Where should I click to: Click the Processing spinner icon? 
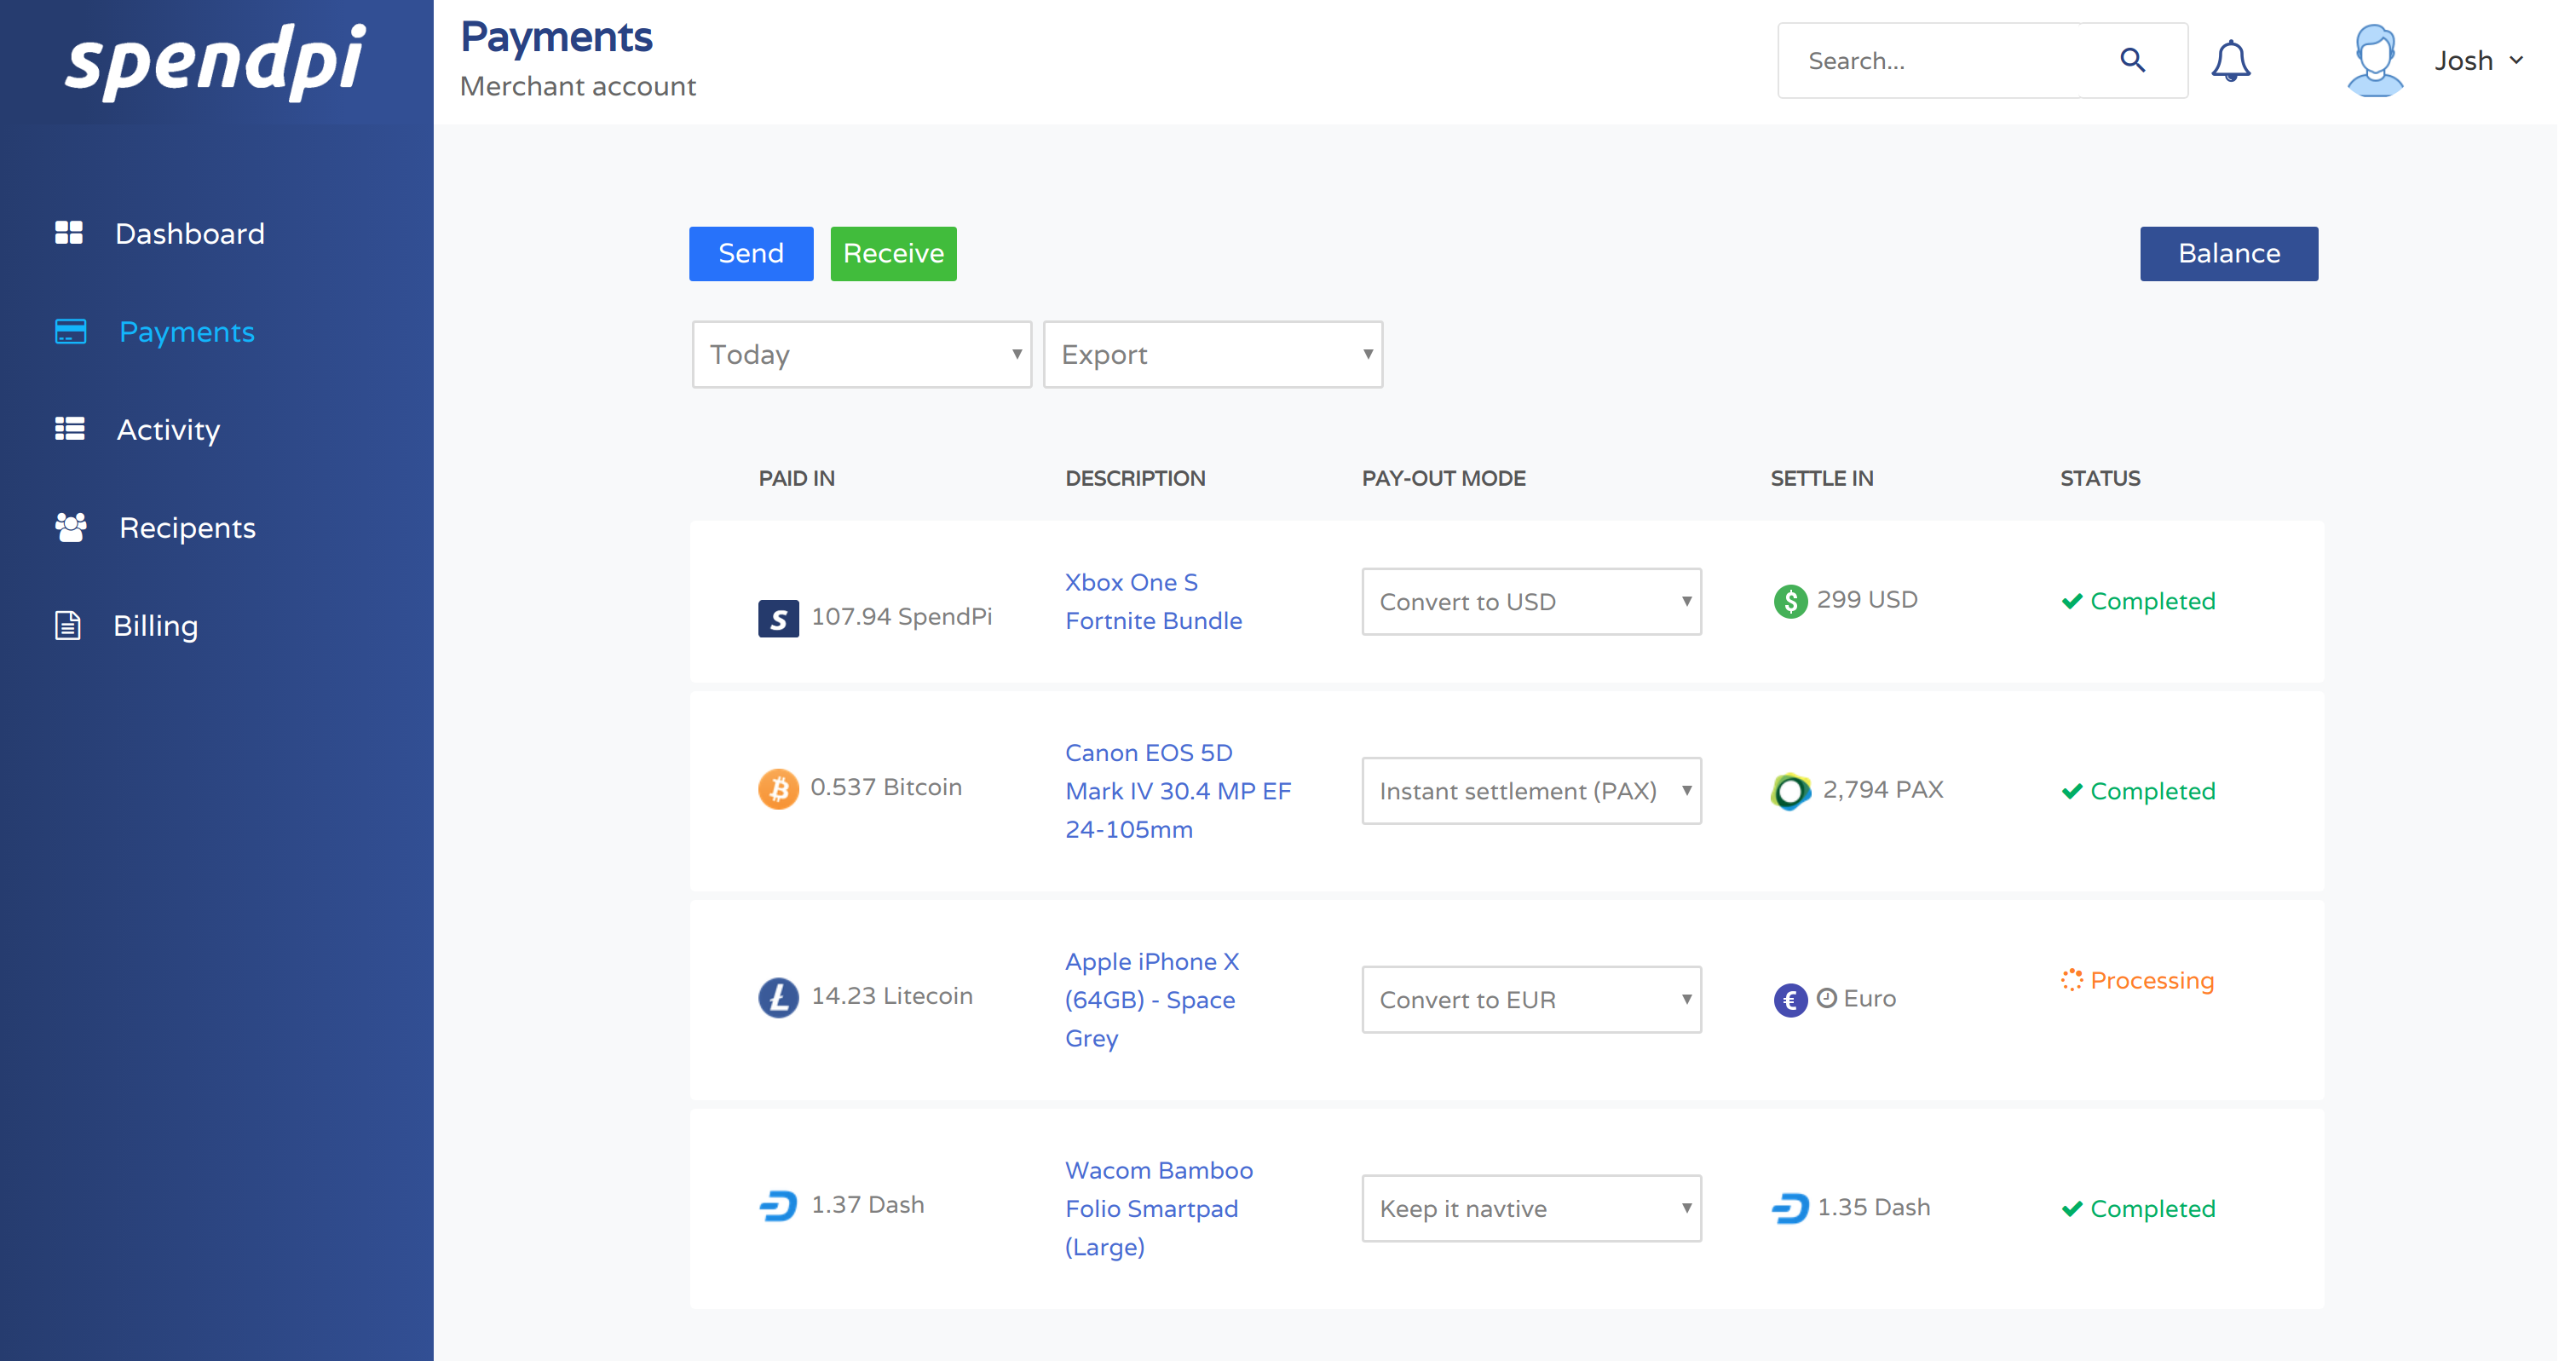[x=2072, y=980]
